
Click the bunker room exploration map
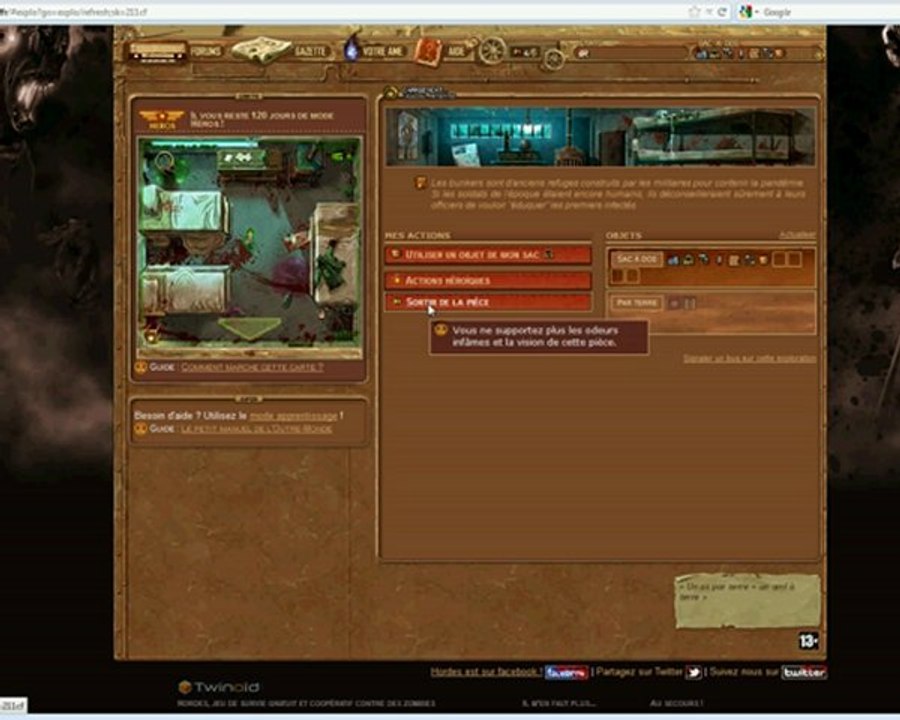tap(249, 247)
